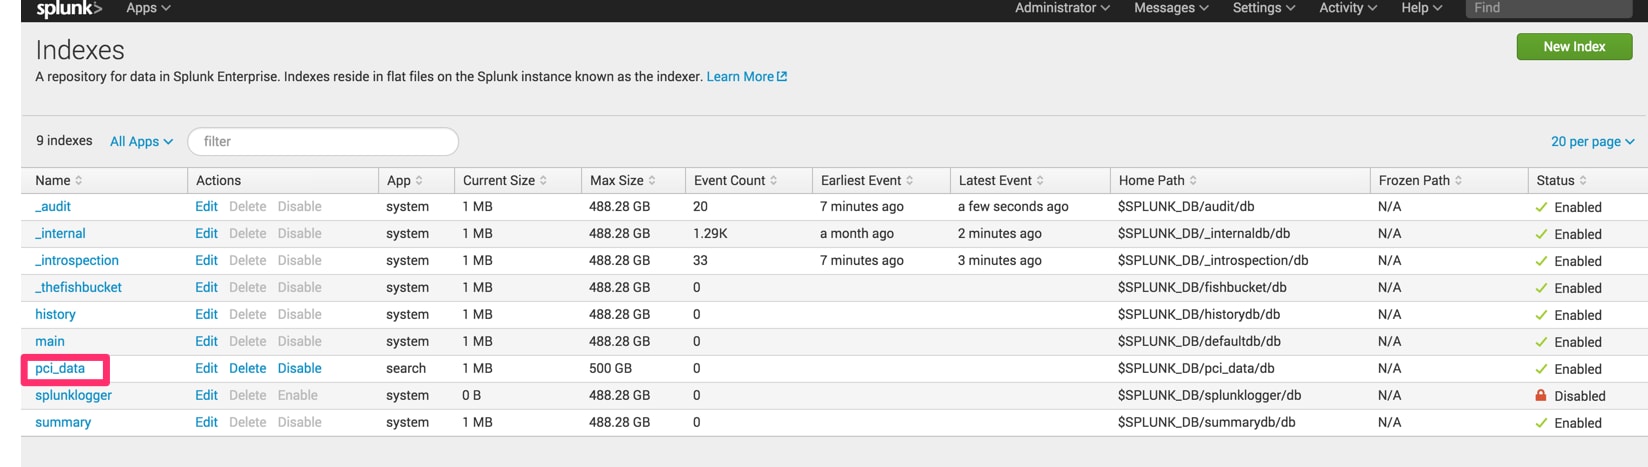Sort by Home Path column
The width and height of the screenshot is (1648, 467).
click(1158, 181)
